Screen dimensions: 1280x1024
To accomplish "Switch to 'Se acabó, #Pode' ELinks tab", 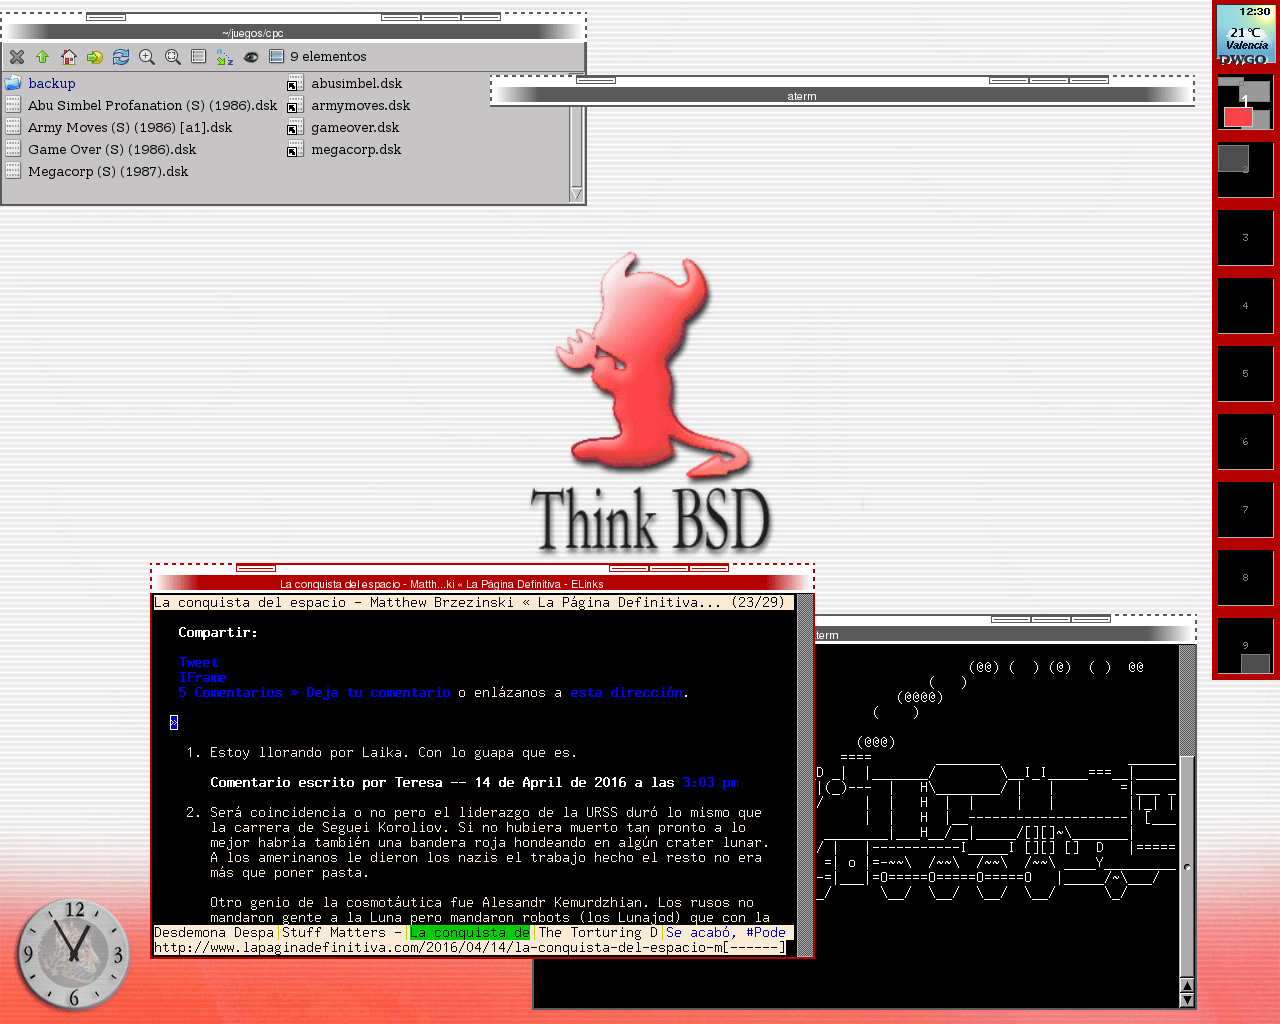I will [726, 933].
